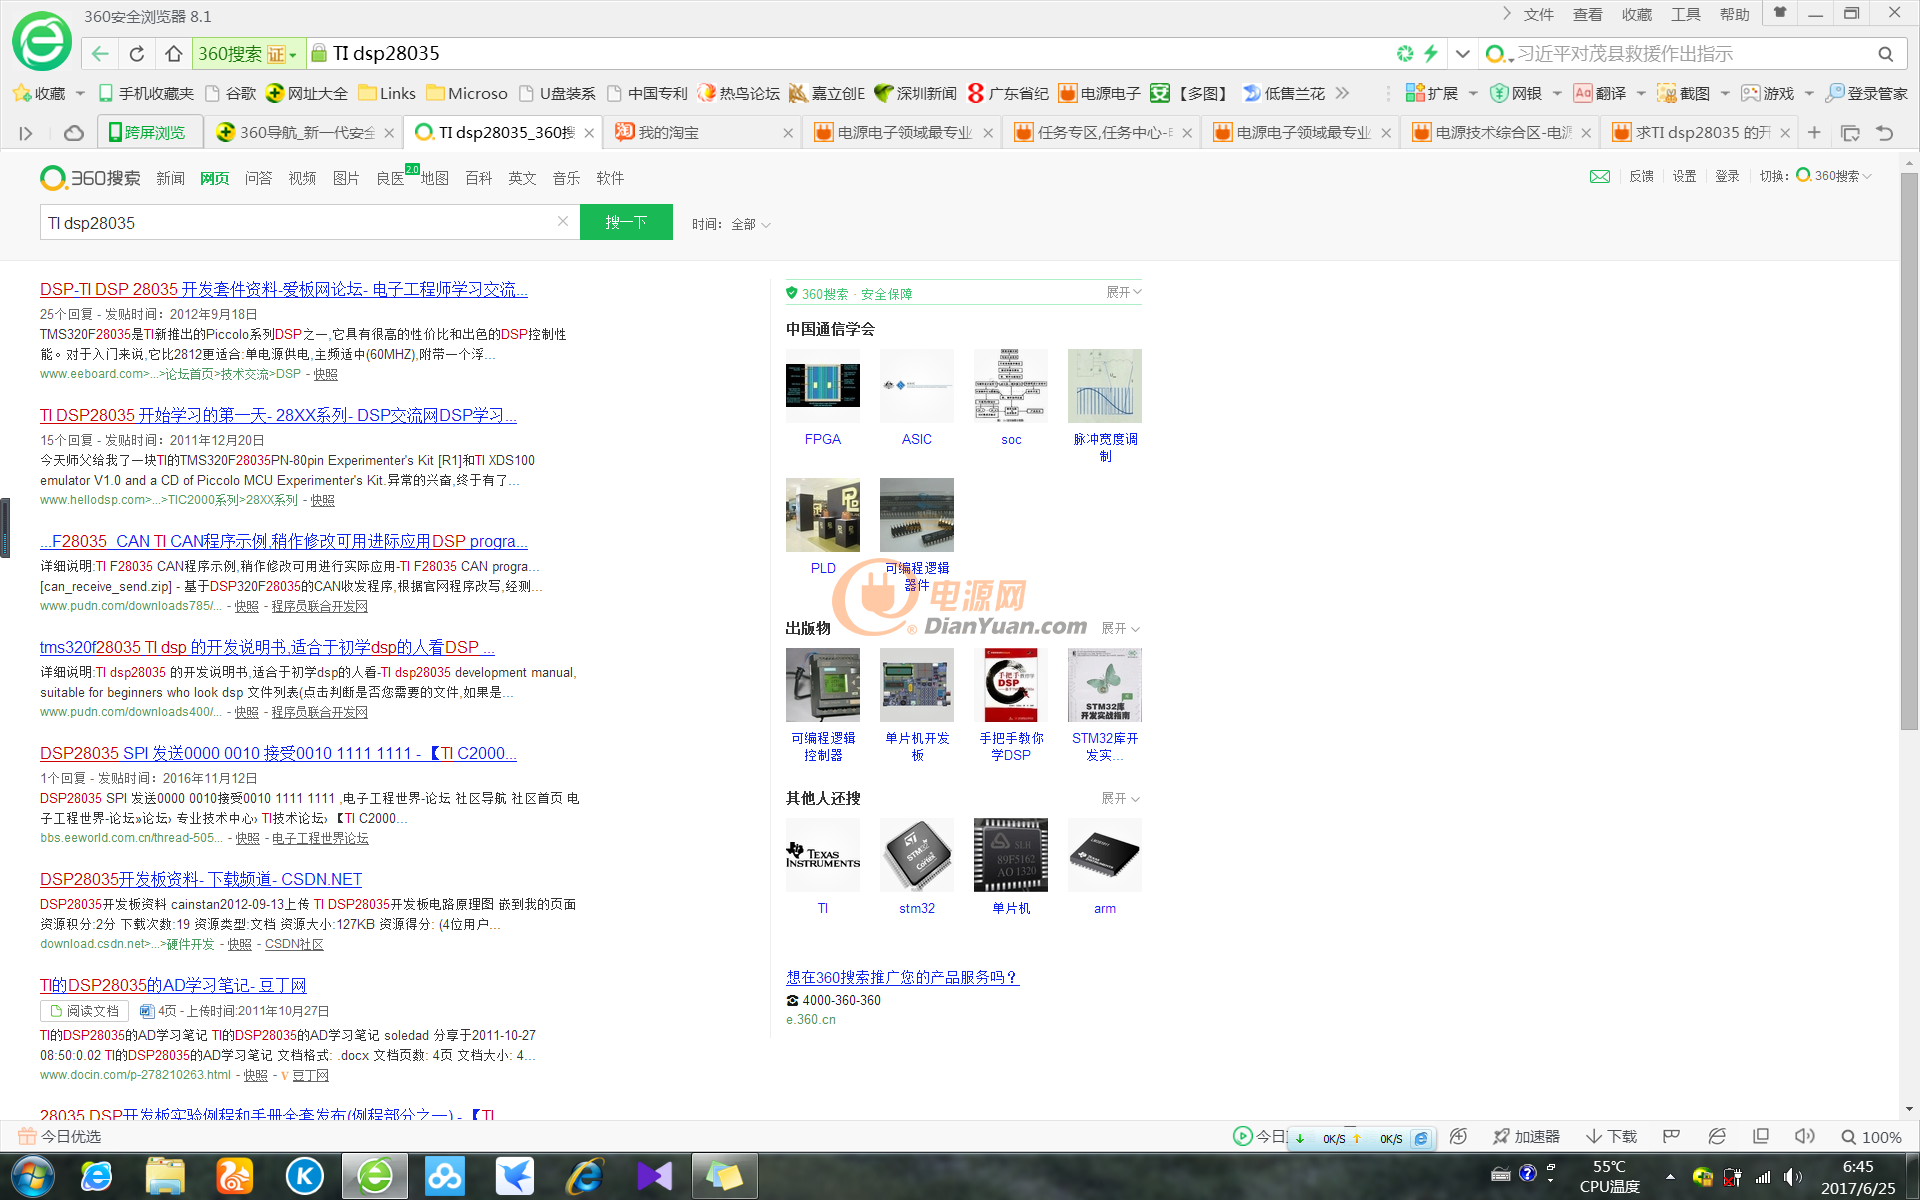The height and width of the screenshot is (1200, 1920).
Task: Open the 扩展 extensions tool
Action: coord(1432,93)
